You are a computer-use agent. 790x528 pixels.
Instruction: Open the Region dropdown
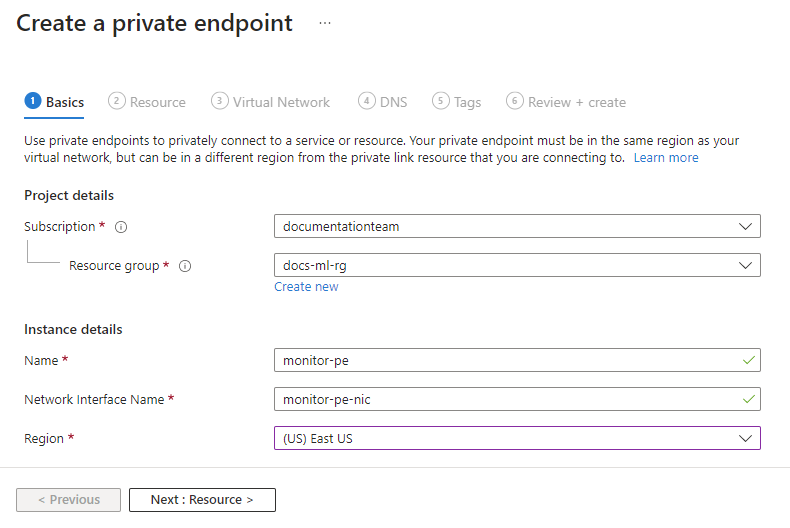point(517,438)
